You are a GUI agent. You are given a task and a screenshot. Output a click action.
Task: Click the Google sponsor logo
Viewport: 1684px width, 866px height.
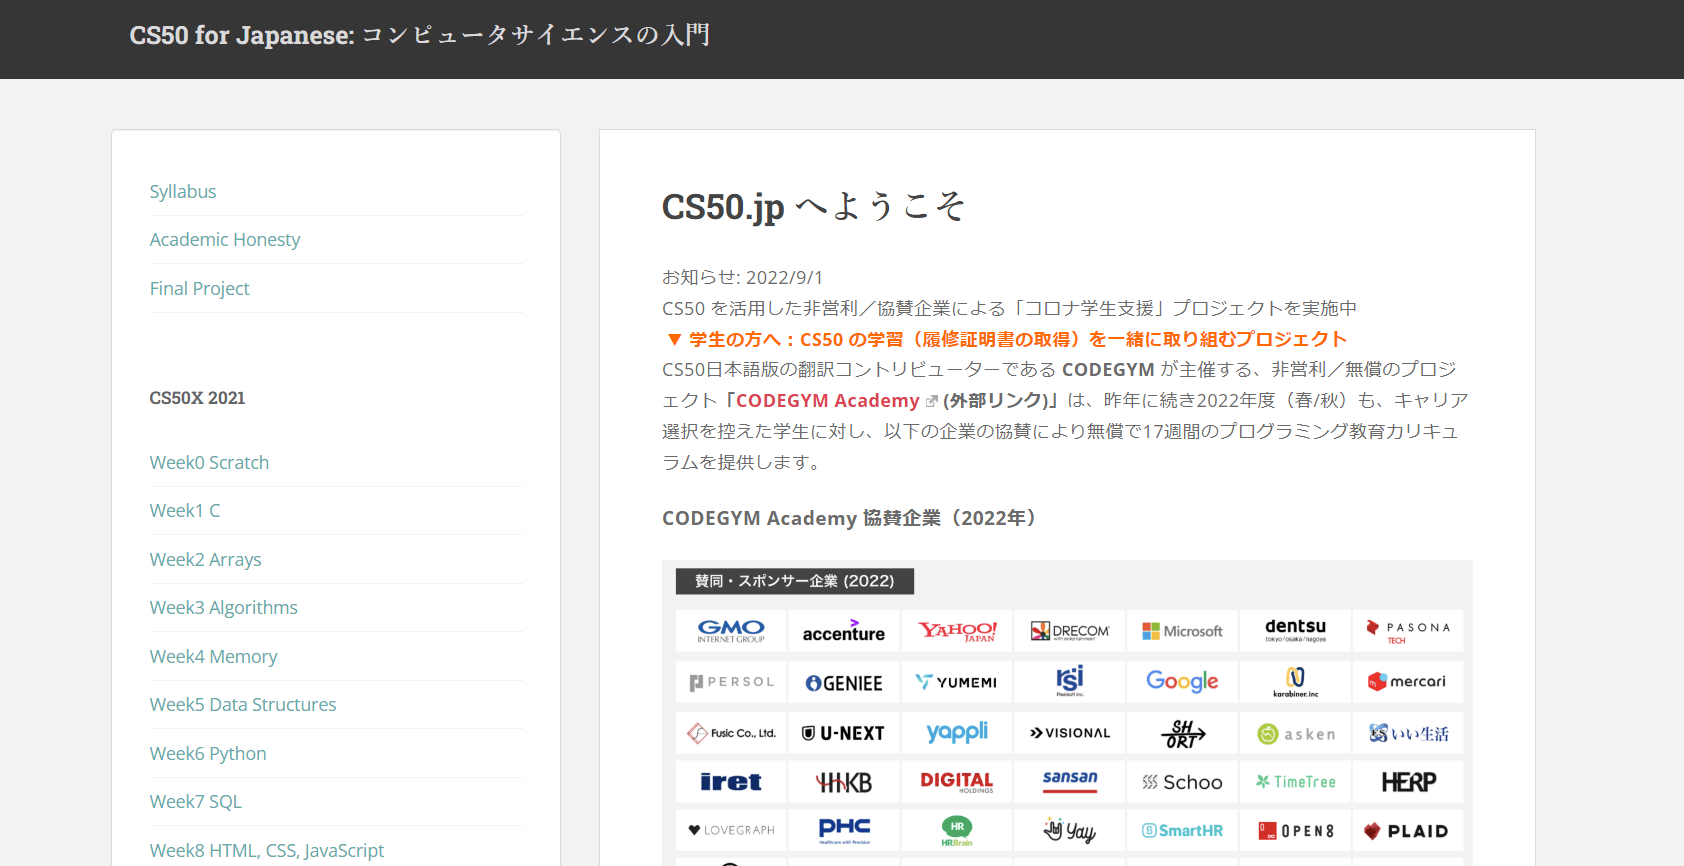pos(1182,681)
